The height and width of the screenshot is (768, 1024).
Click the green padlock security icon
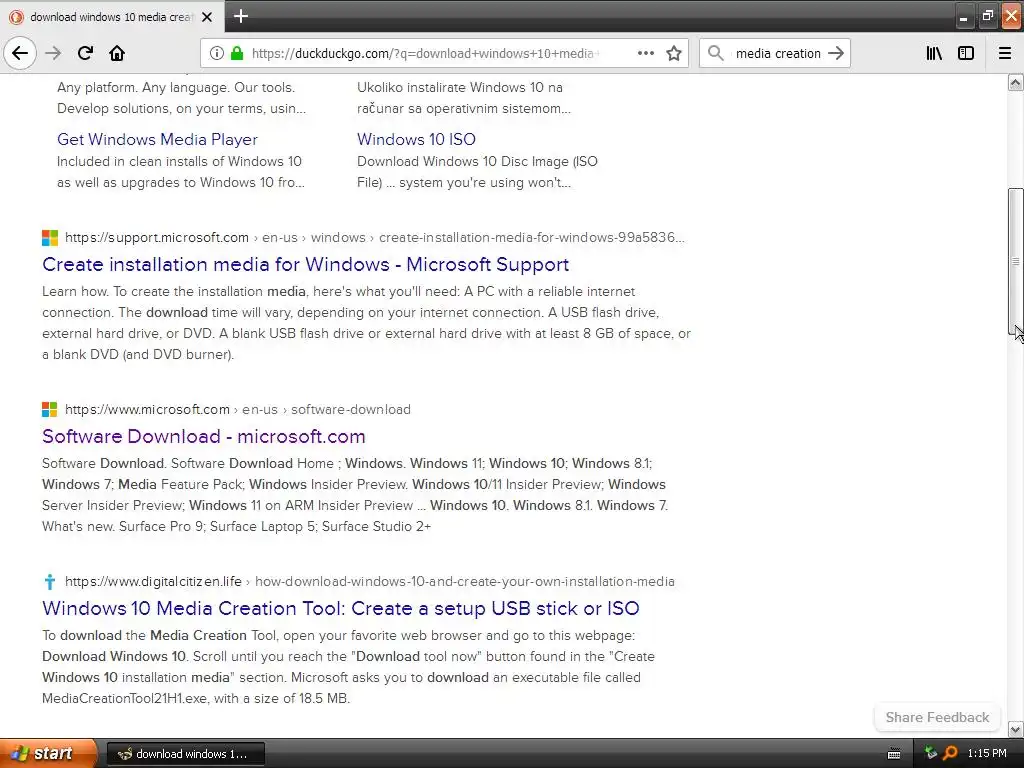237,53
